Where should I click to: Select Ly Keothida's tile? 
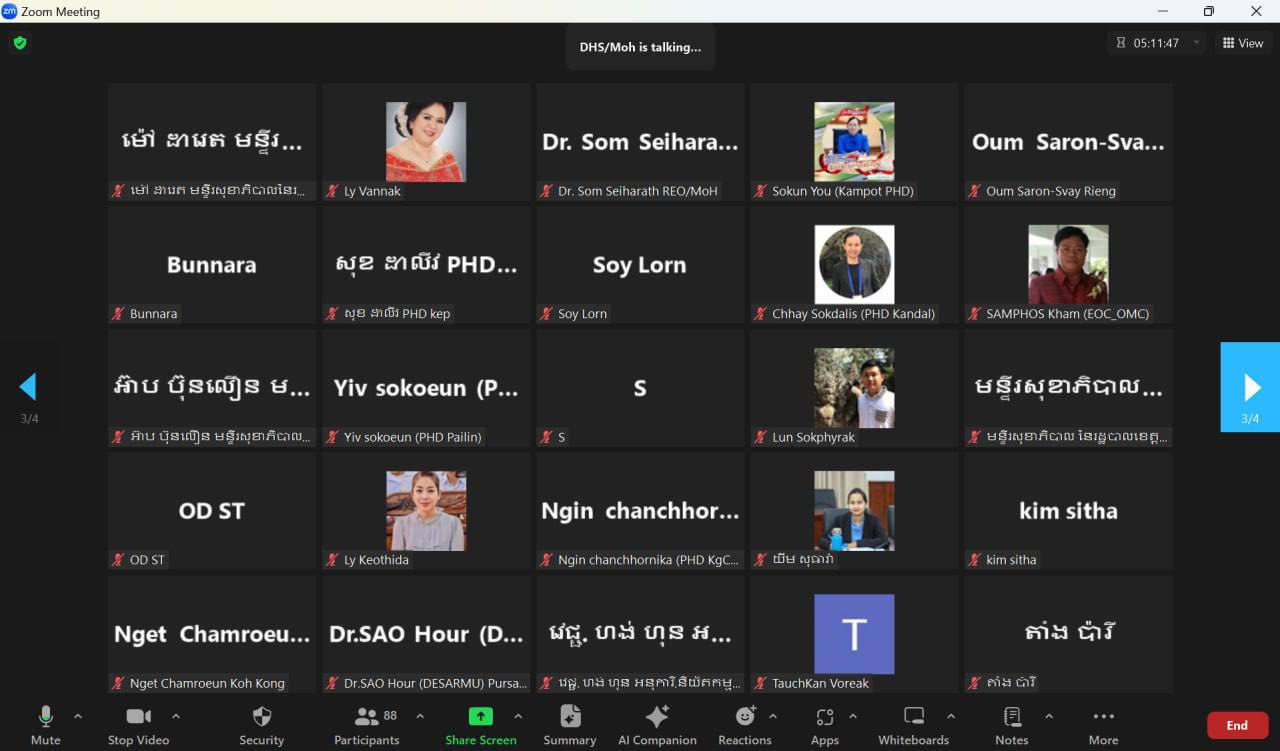(426, 511)
